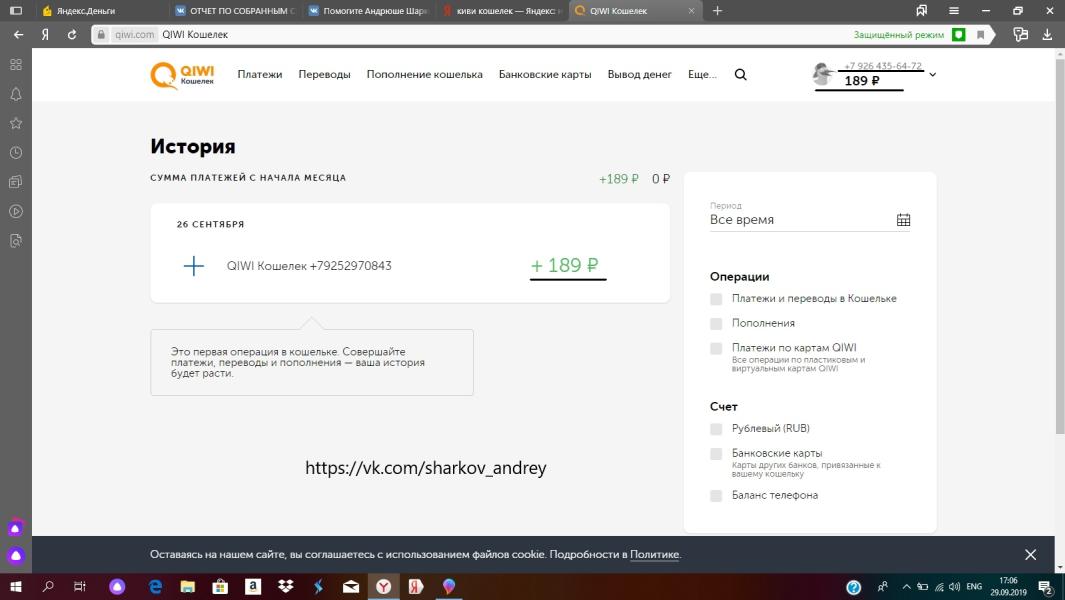This screenshot has width=1065, height=600.
Task: Open the Windows Start menu
Action: pos(16,586)
